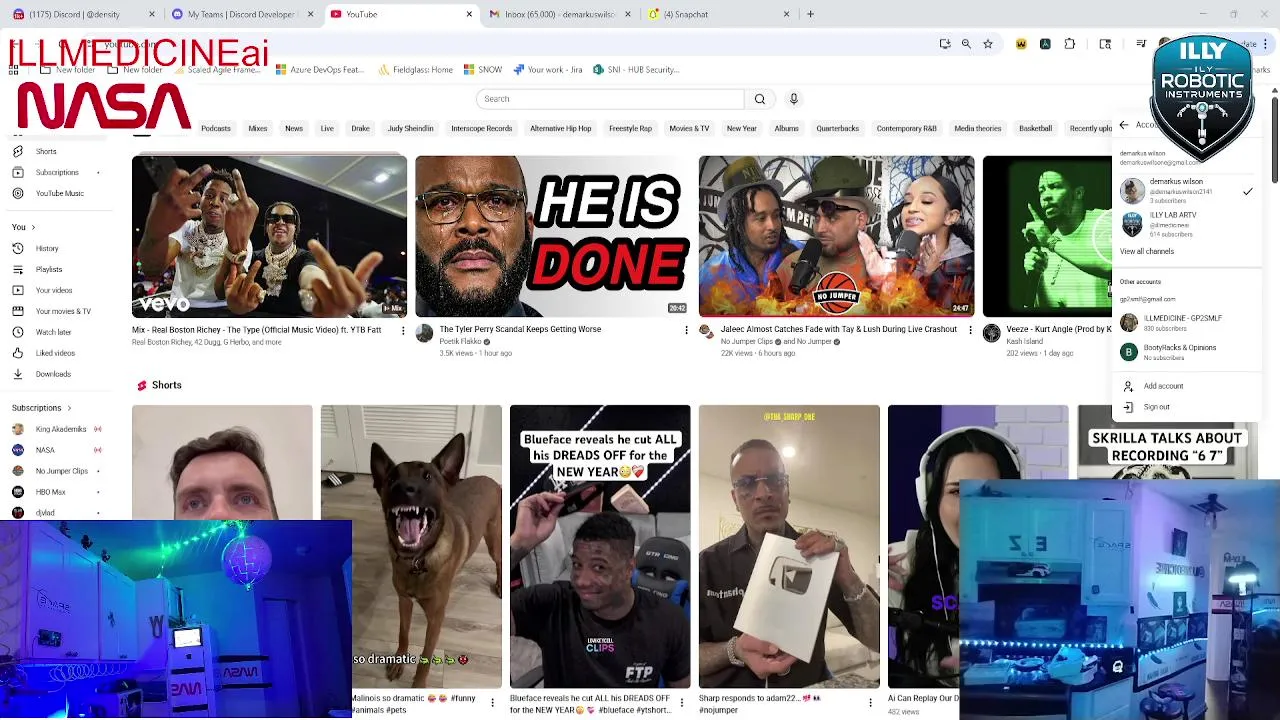This screenshot has width=1280, height=720.
Task: Open Playlists in sidebar
Action: pos(49,269)
